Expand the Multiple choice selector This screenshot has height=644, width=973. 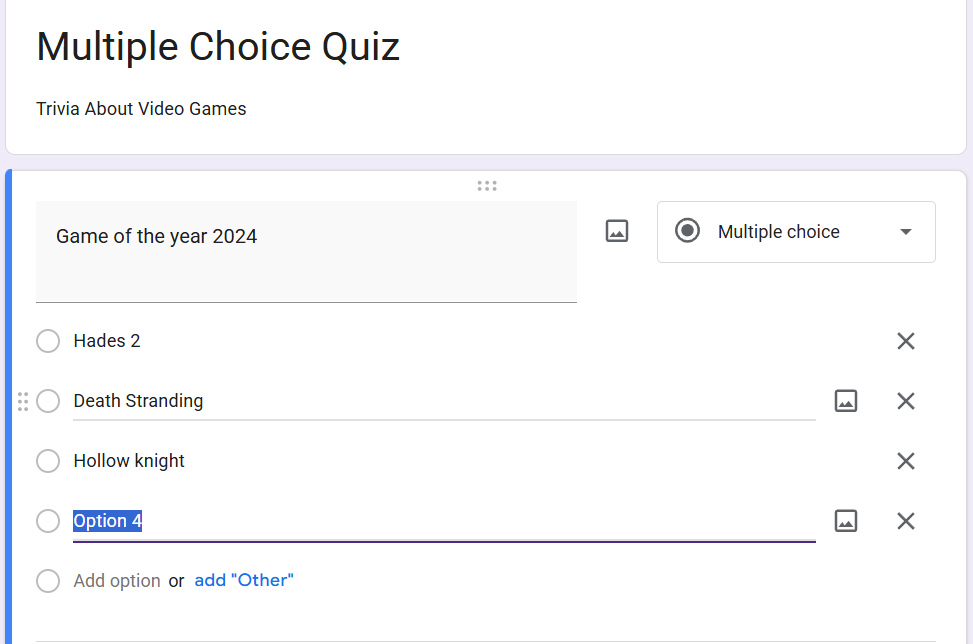(x=795, y=231)
